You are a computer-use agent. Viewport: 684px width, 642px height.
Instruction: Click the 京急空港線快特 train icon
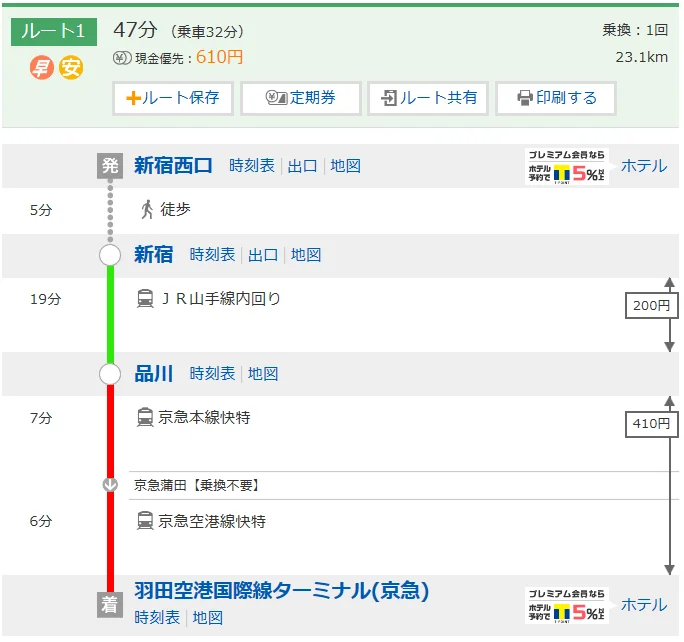point(145,521)
